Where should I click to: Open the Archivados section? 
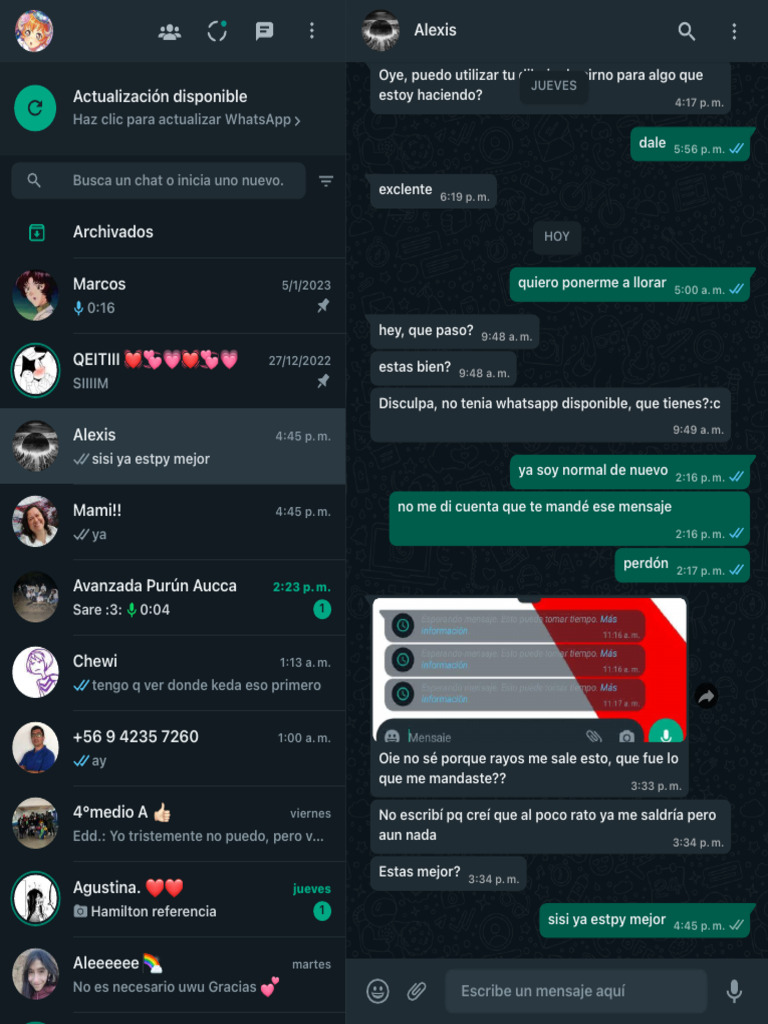[173, 232]
